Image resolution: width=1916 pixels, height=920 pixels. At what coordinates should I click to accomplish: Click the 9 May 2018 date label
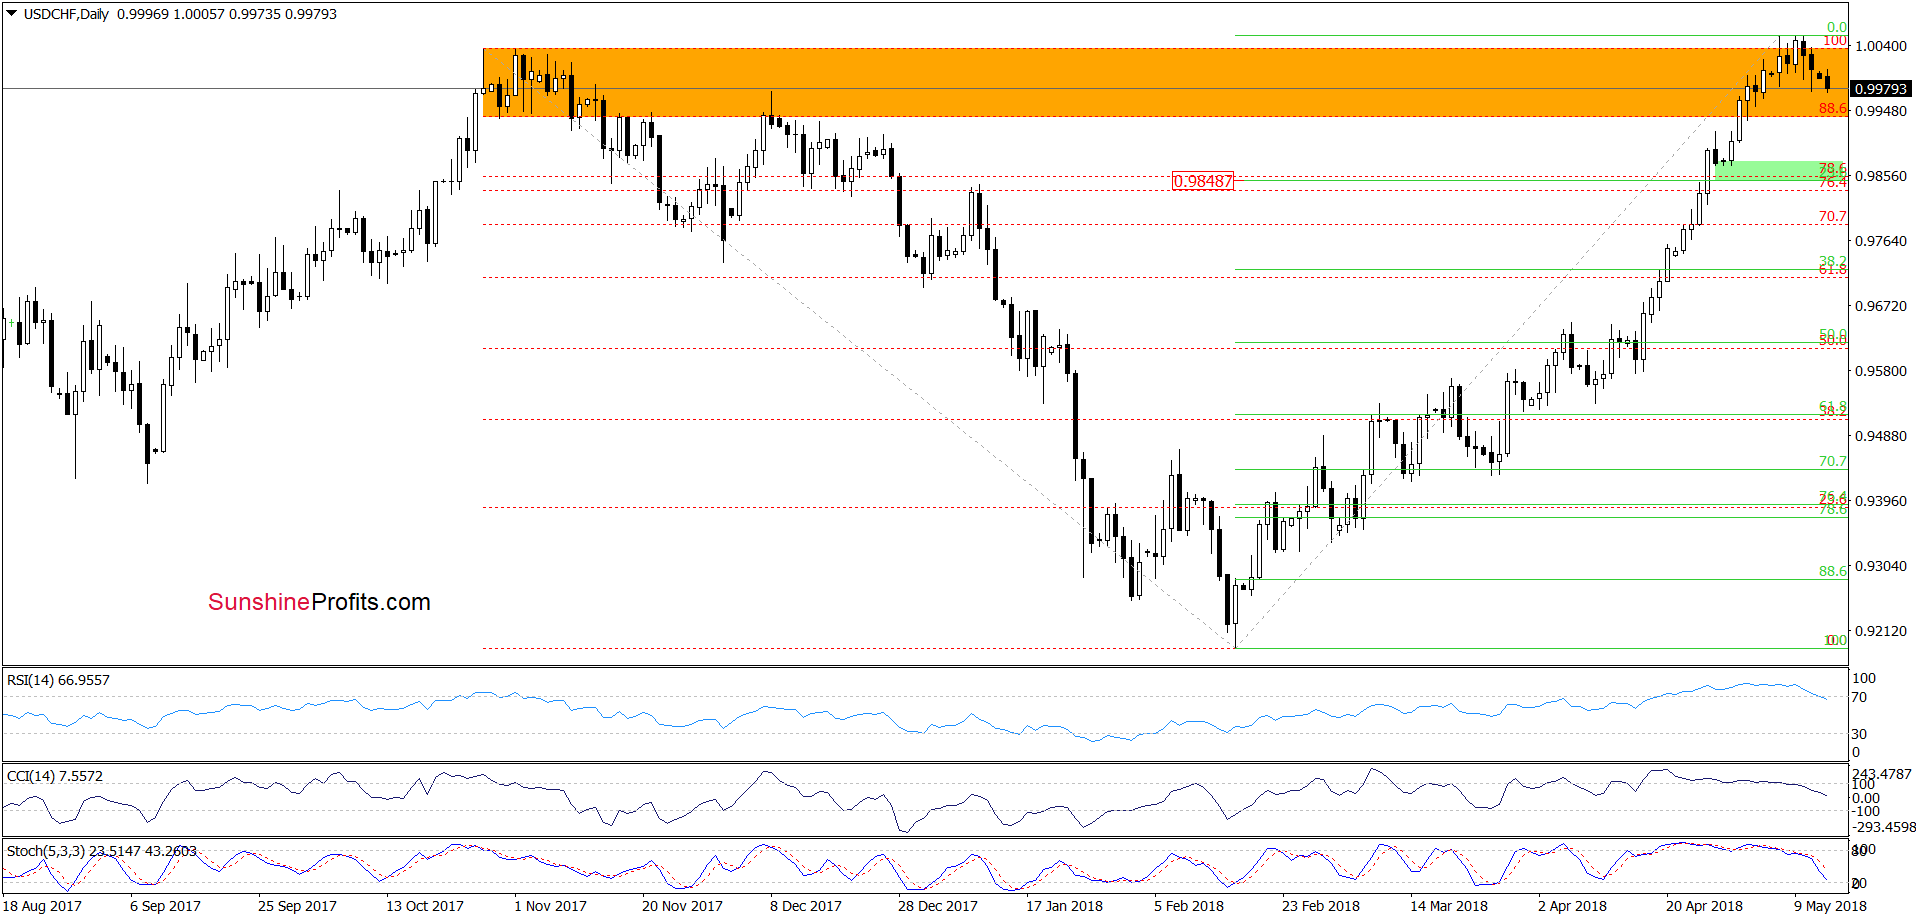pos(1830,906)
